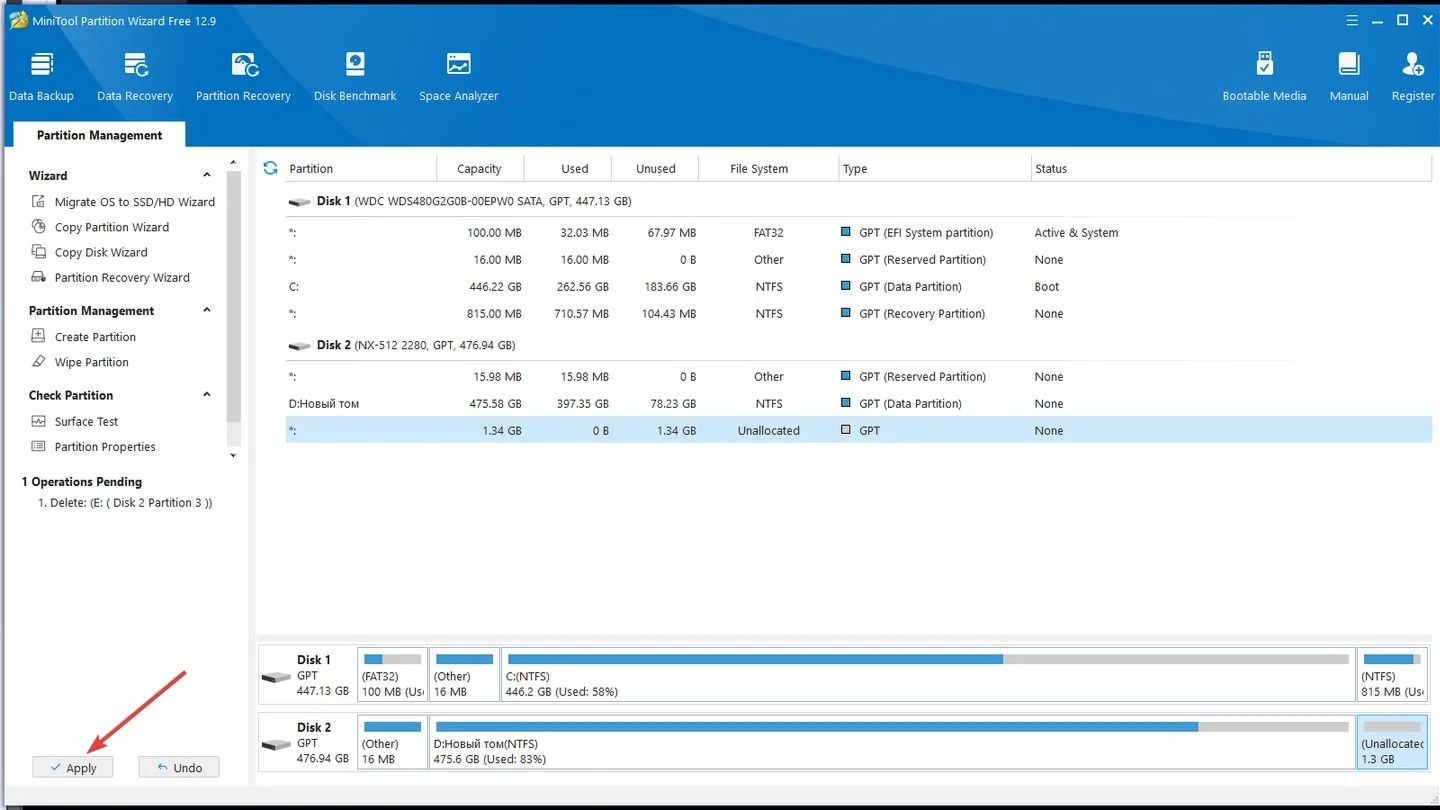
Task: Refresh partition list with the reload icon
Action: click(x=270, y=168)
